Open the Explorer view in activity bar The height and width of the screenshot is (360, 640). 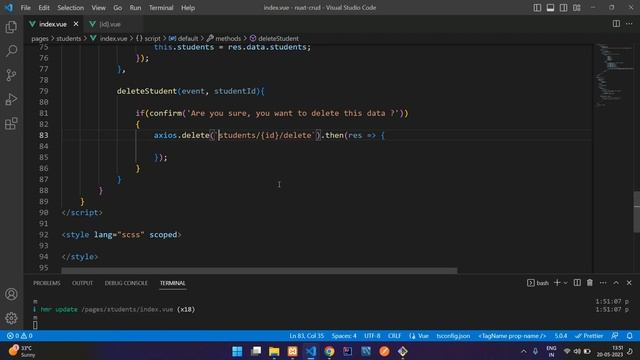11,27
